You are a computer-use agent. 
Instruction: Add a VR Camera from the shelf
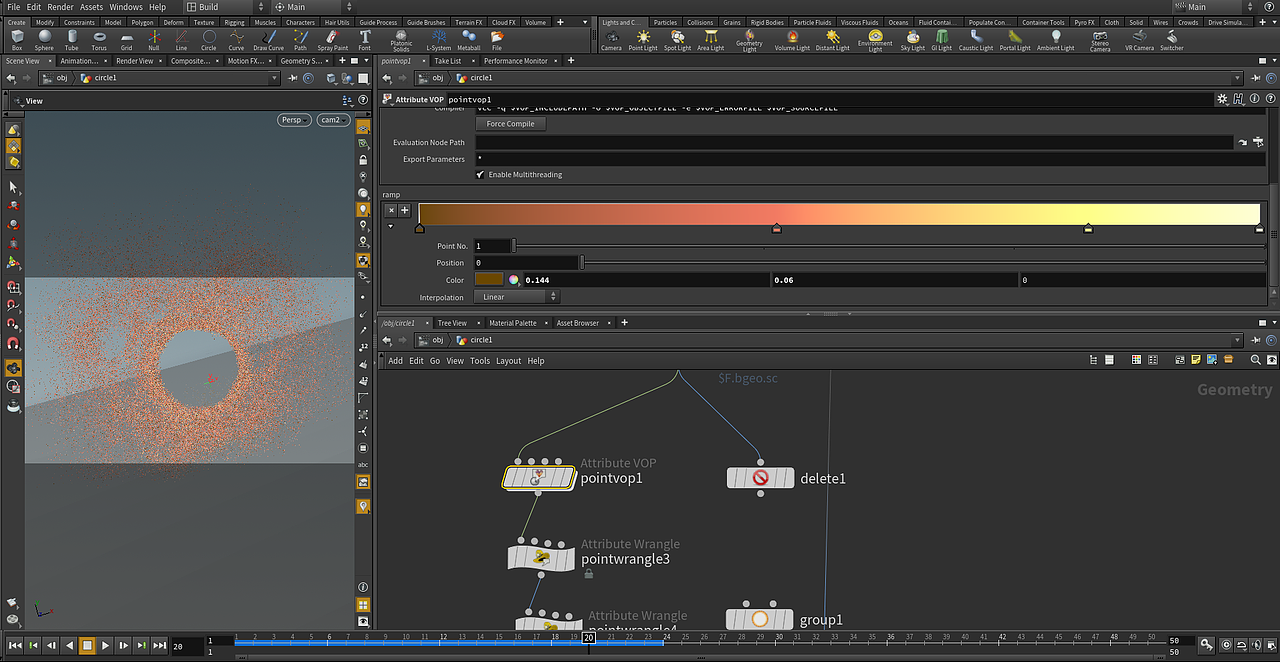(x=1139, y=40)
